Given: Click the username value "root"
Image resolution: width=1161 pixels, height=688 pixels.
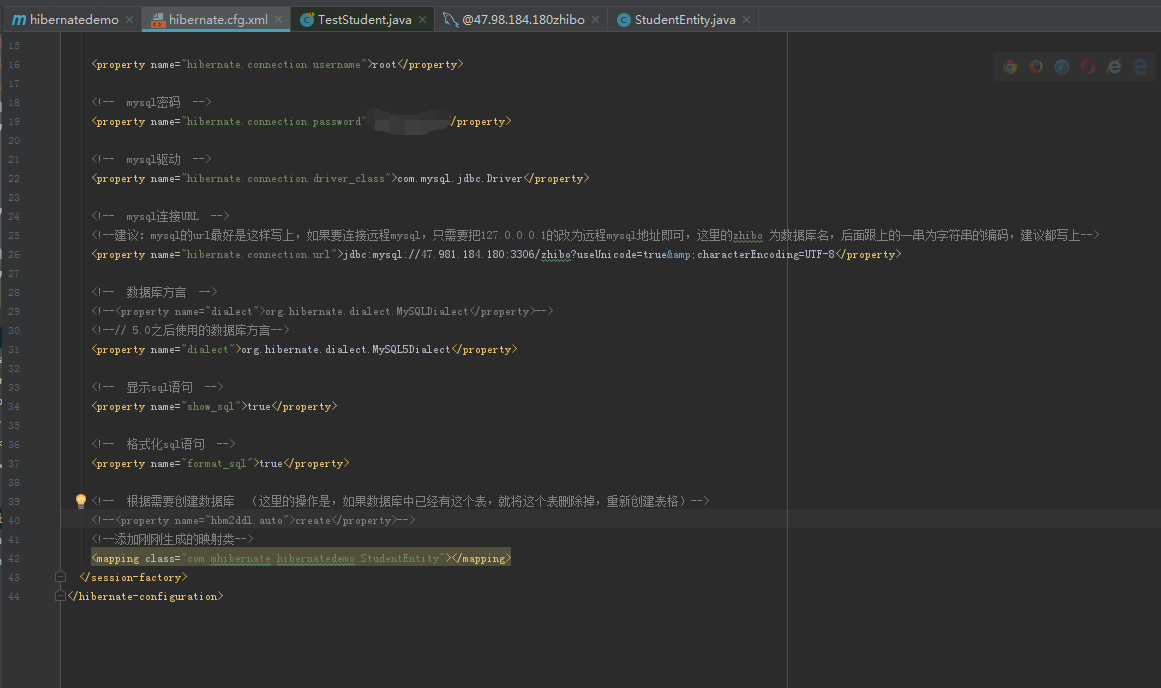Looking at the screenshot, I should (384, 65).
